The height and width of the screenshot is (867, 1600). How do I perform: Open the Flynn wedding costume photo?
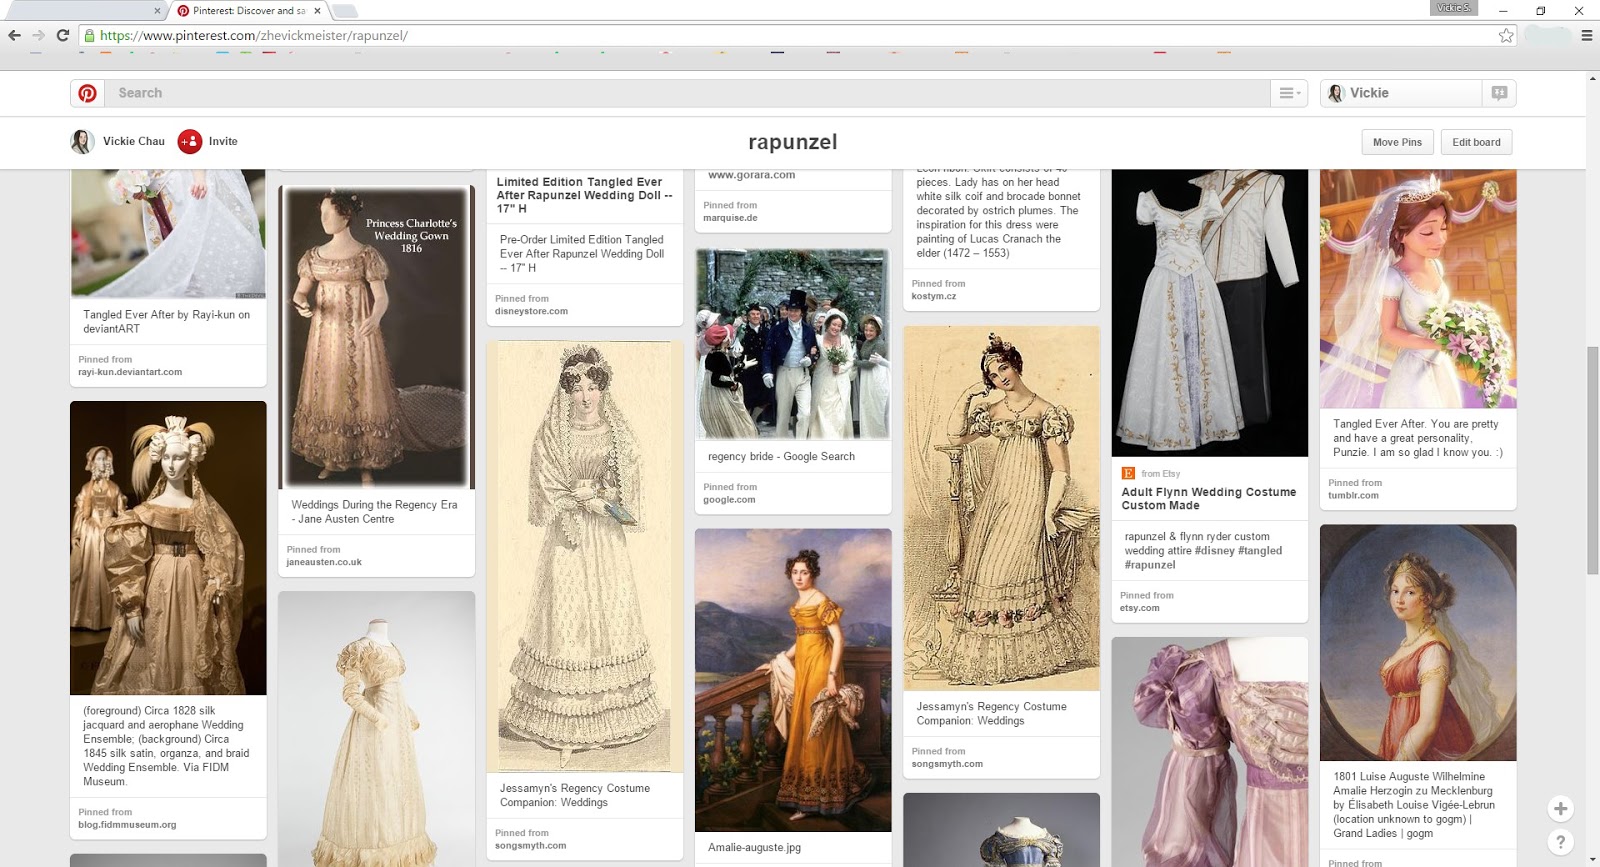[x=1210, y=312]
